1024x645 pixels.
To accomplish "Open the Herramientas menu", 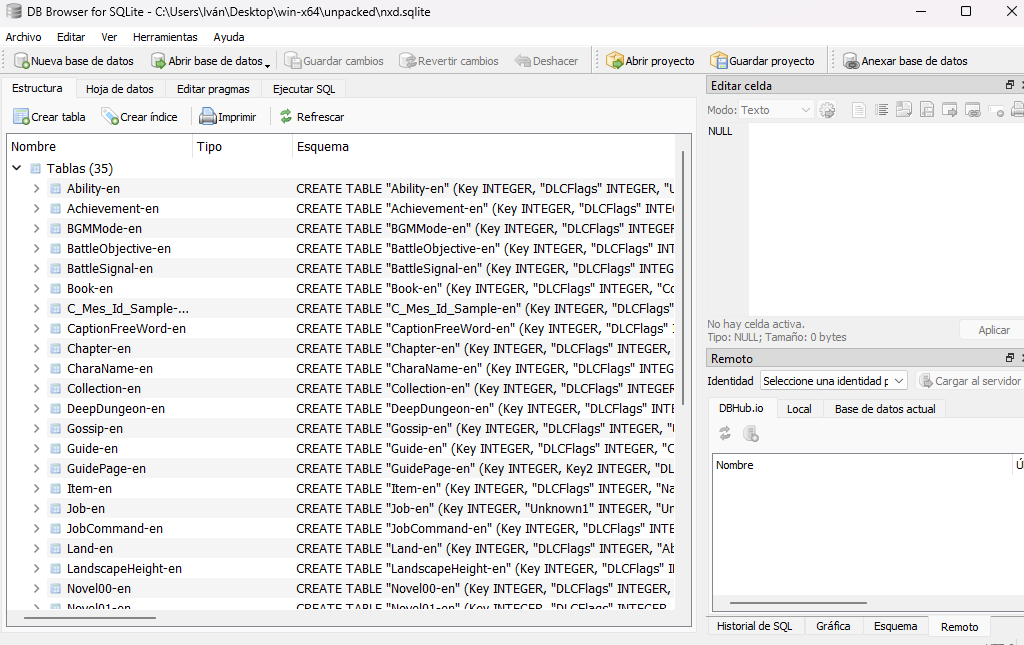I will pos(165,37).
